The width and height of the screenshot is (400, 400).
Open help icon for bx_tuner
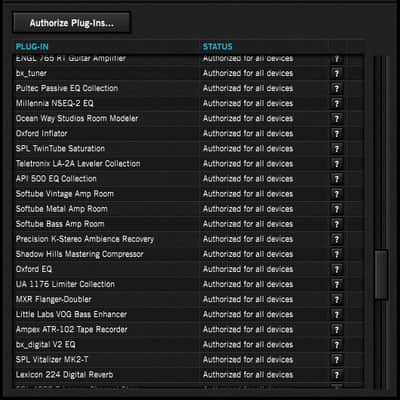[x=337, y=73]
